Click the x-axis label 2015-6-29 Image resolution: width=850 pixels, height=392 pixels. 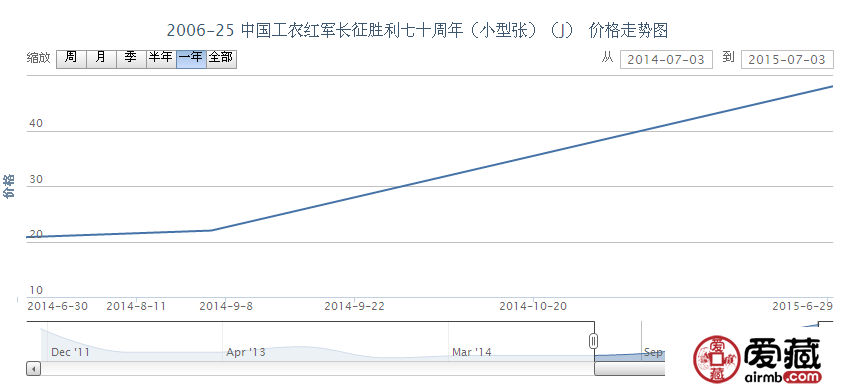click(802, 306)
